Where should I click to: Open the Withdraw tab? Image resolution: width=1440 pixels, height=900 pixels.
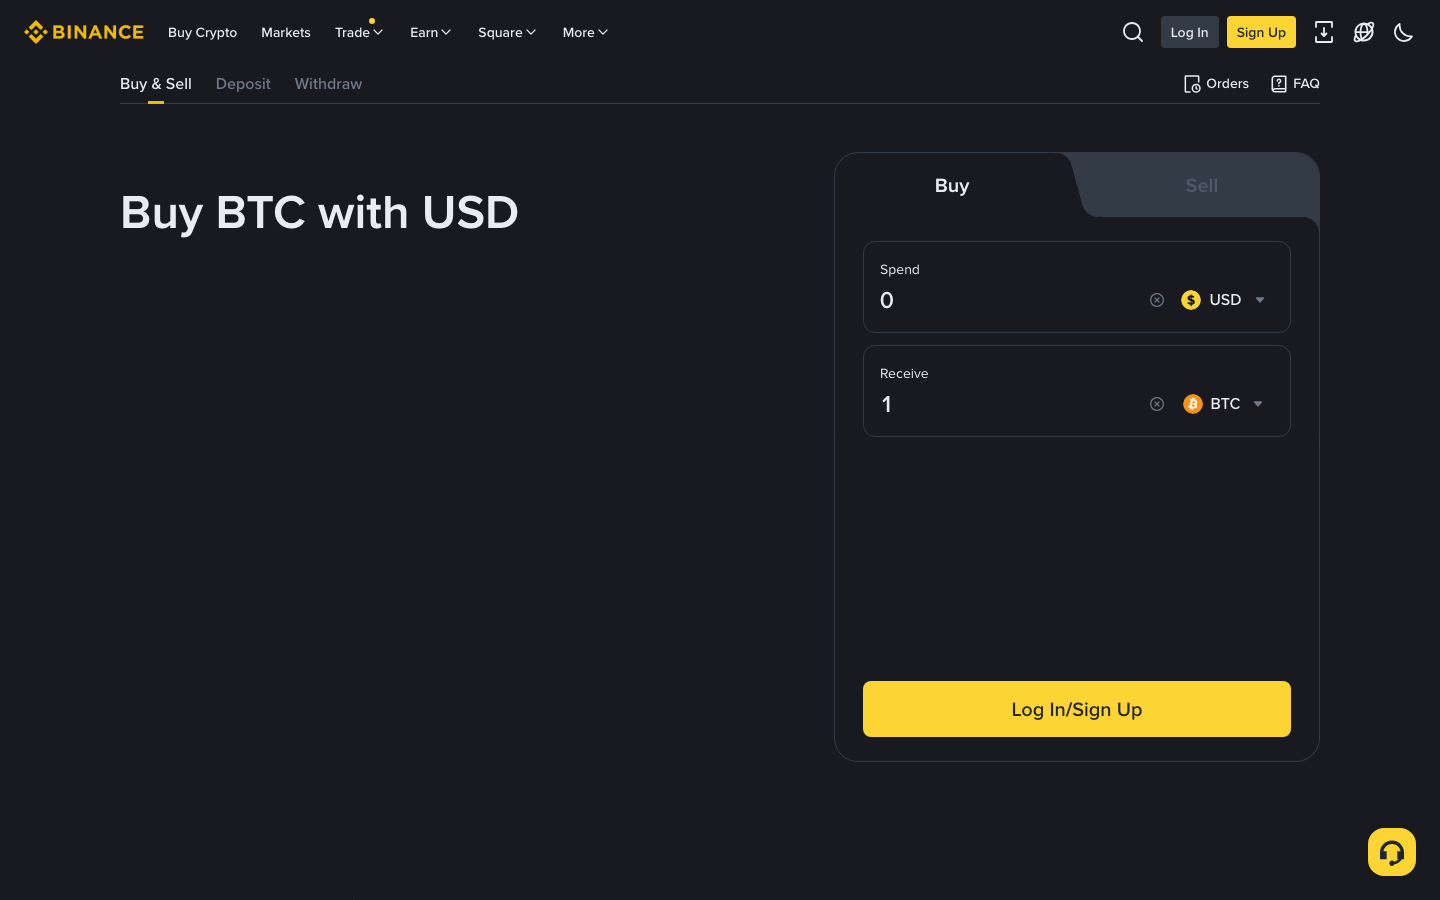(x=328, y=84)
